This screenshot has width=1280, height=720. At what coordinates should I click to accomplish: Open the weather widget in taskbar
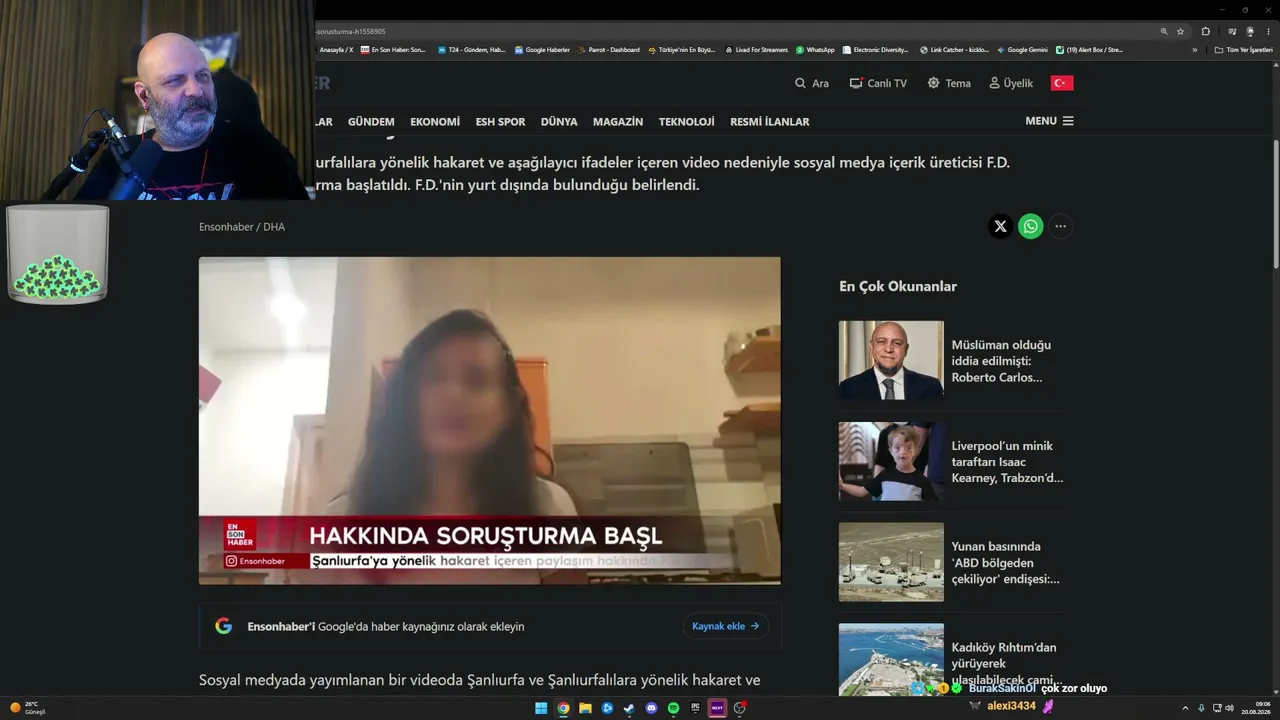coord(28,708)
